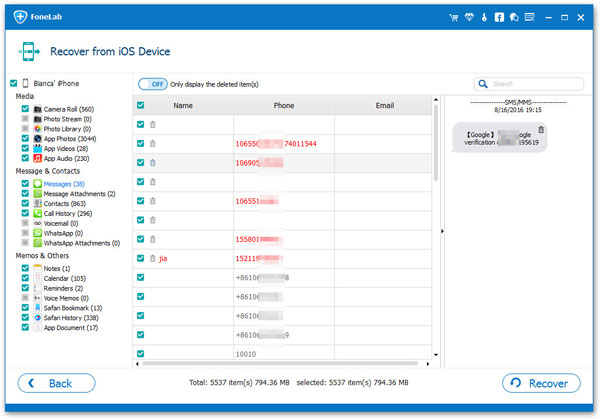Select Safari Bookmark (13) category
This screenshot has width=600, height=419.
click(73, 308)
